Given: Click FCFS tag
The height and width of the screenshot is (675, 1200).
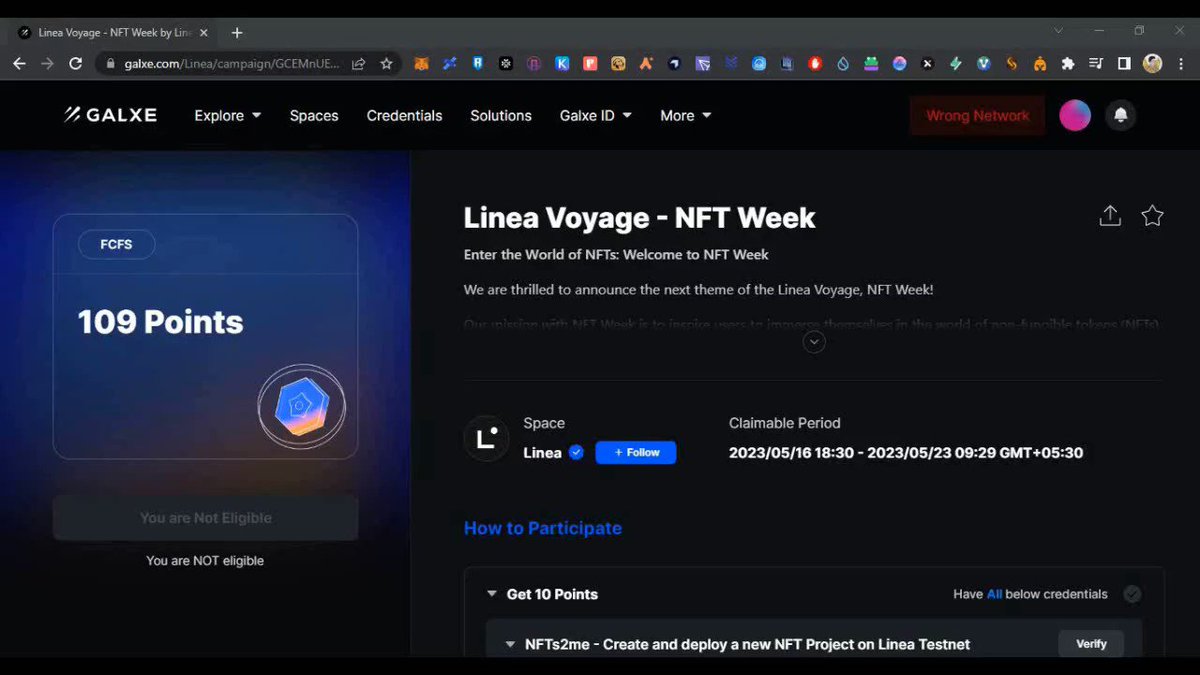Looking at the screenshot, I should point(116,244).
